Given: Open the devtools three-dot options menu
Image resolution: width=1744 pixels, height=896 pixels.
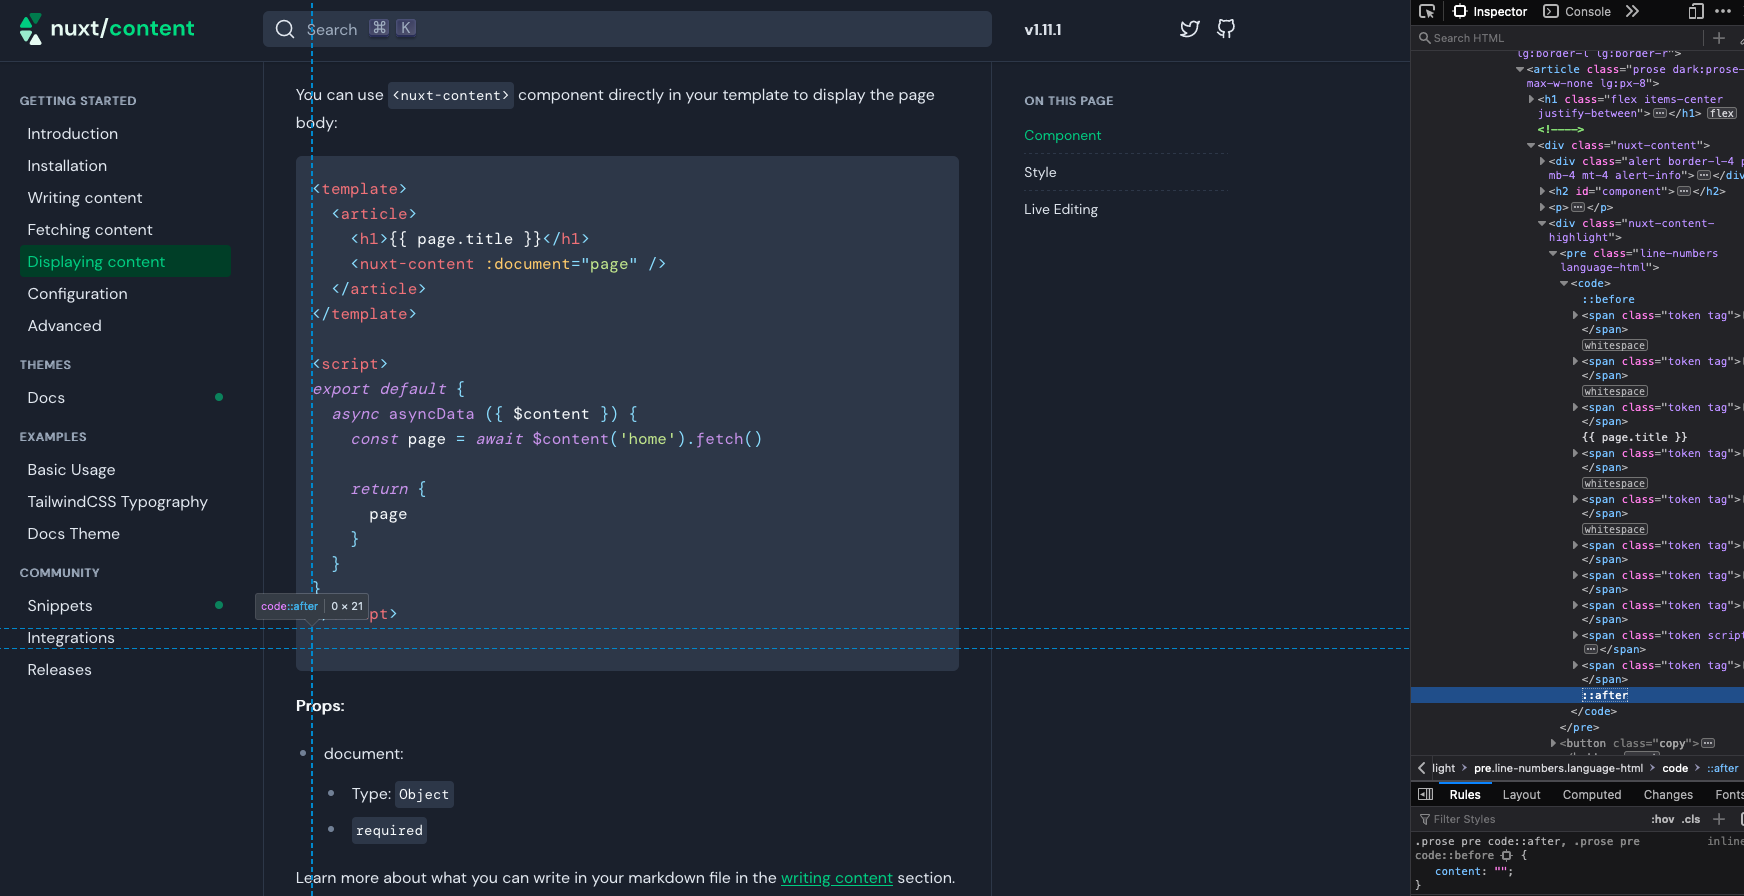Looking at the screenshot, I should click(1723, 12).
